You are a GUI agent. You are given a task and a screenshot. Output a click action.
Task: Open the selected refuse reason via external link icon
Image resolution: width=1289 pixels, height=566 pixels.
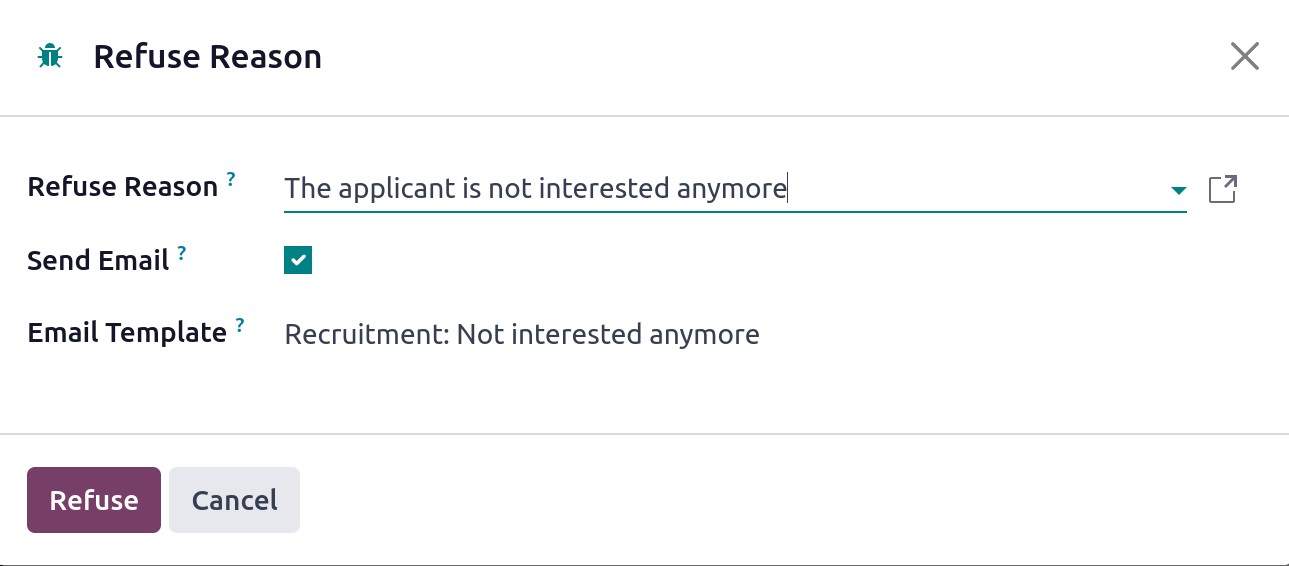tap(1223, 189)
